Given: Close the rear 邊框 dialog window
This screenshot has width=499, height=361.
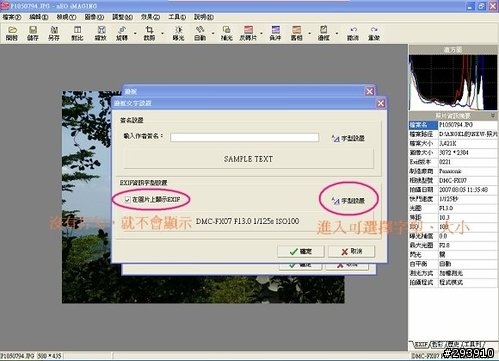Looking at the screenshot, I should (369, 91).
